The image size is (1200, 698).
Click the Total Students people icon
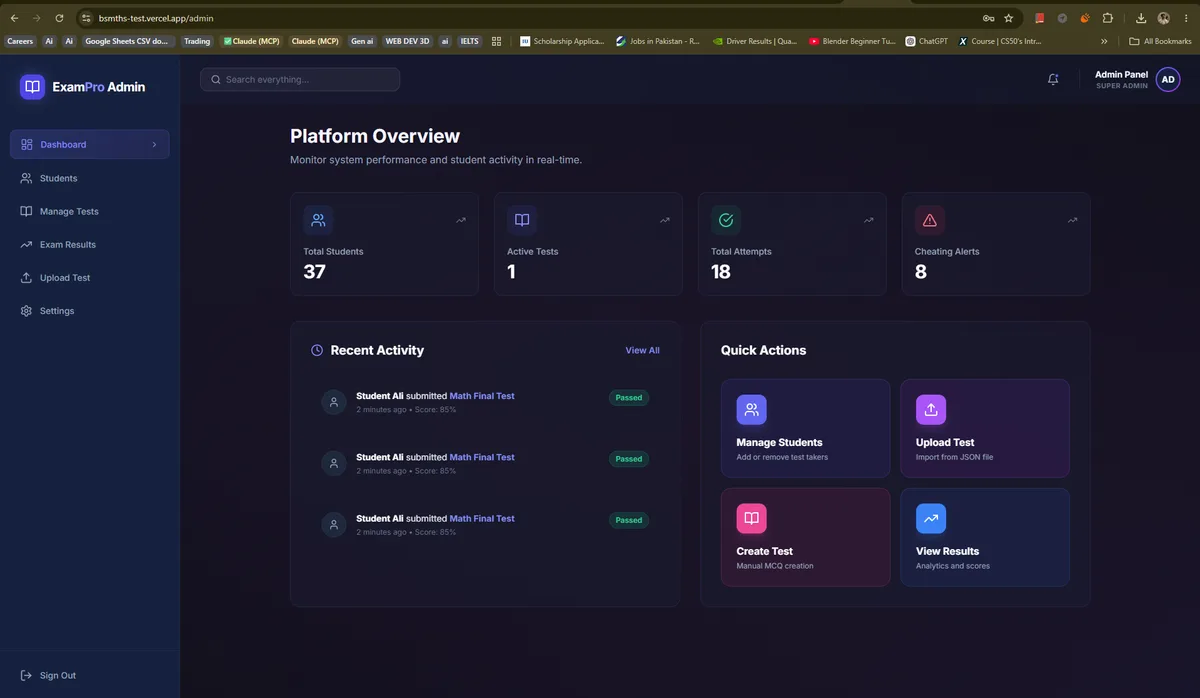[318, 220]
